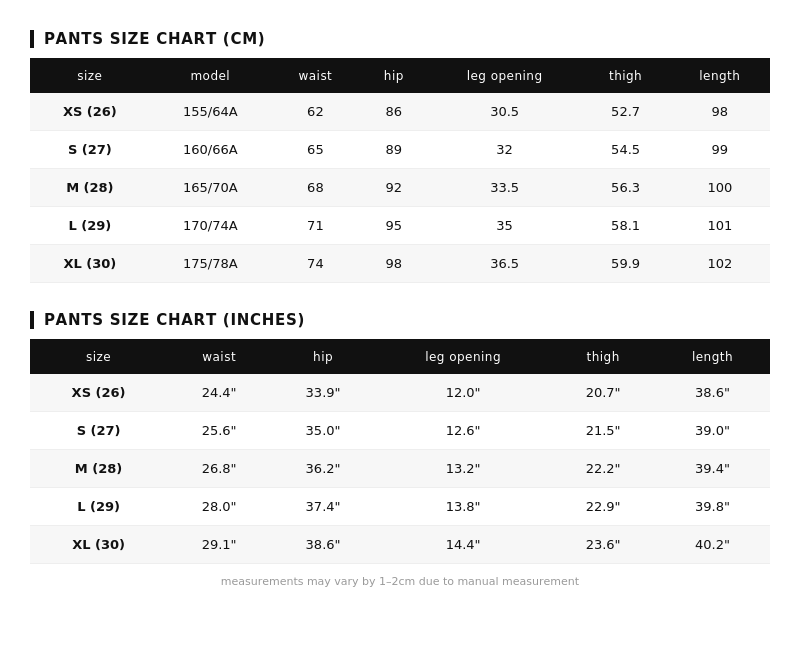Click the Pants Size Chart (Inches) heading

tap(174, 320)
